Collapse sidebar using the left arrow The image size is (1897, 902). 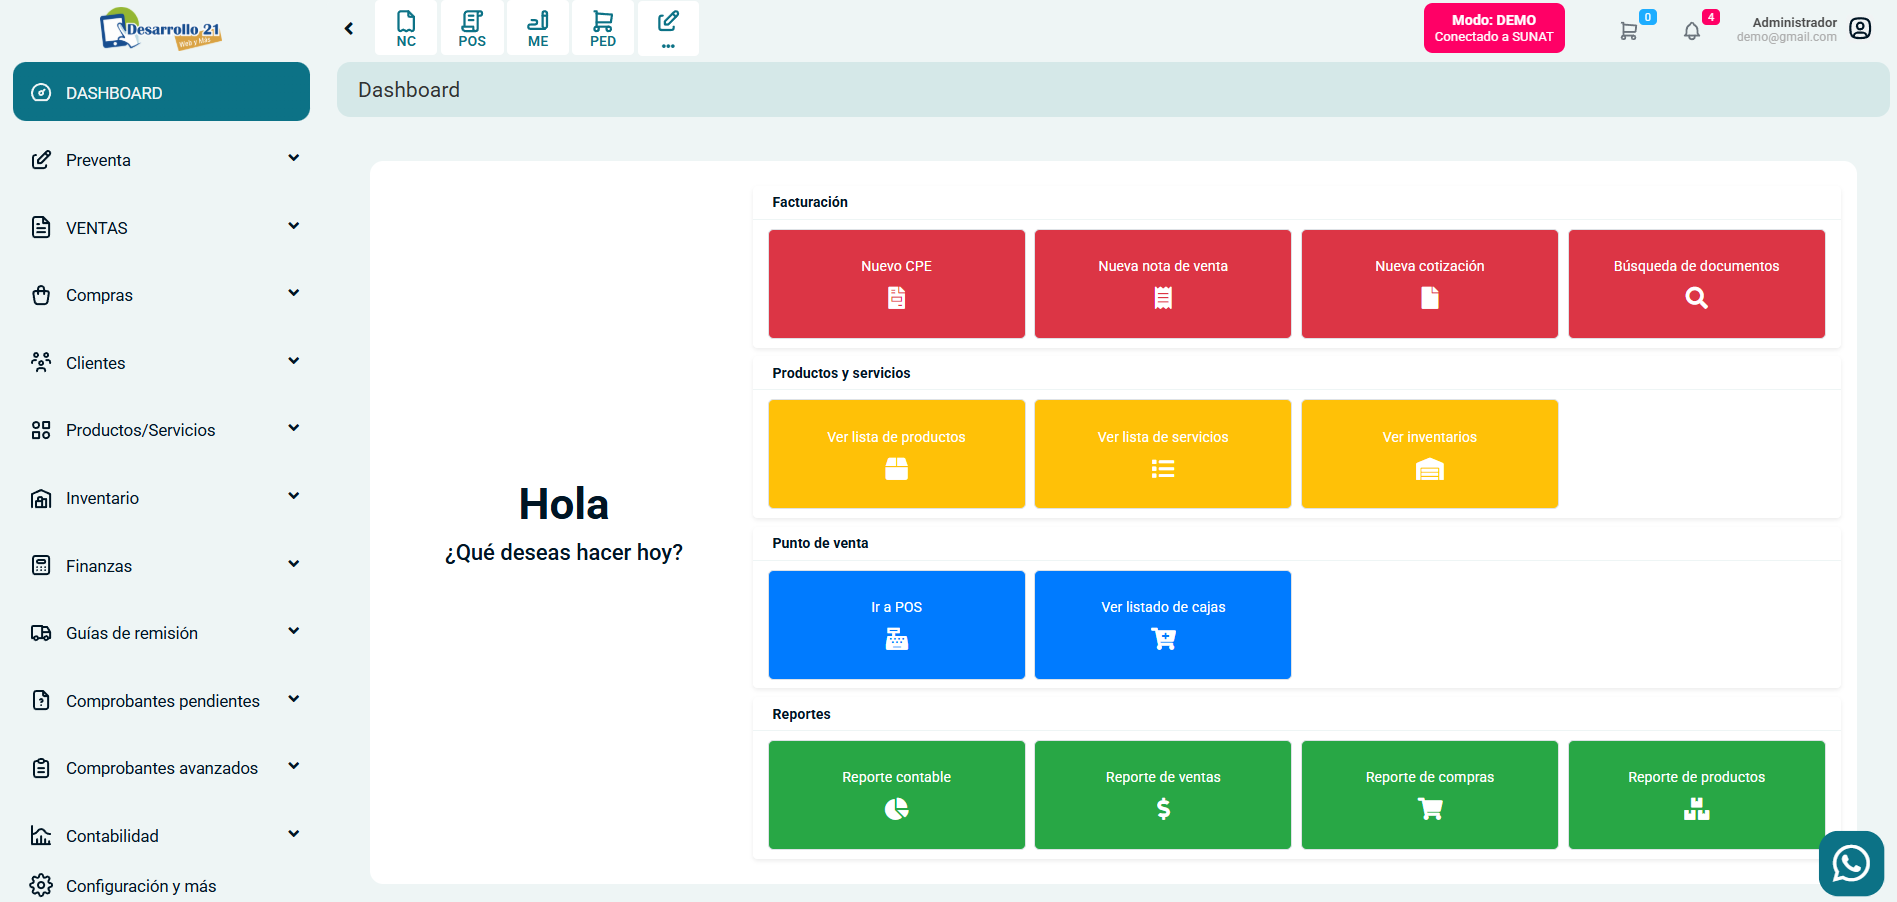click(349, 28)
